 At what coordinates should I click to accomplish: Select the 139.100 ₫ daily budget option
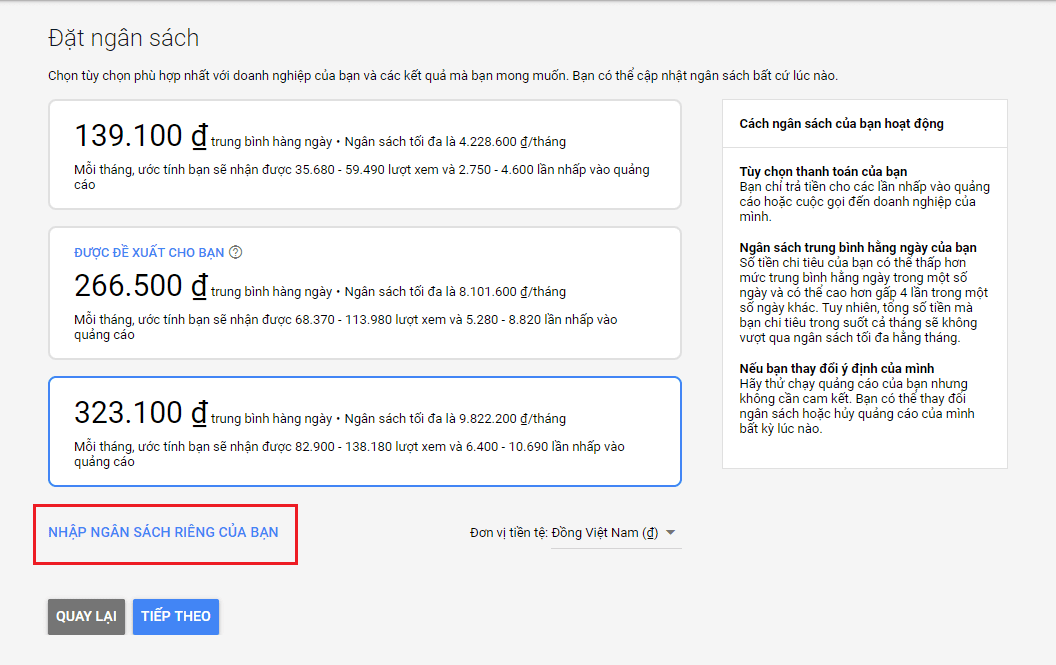tap(364, 154)
